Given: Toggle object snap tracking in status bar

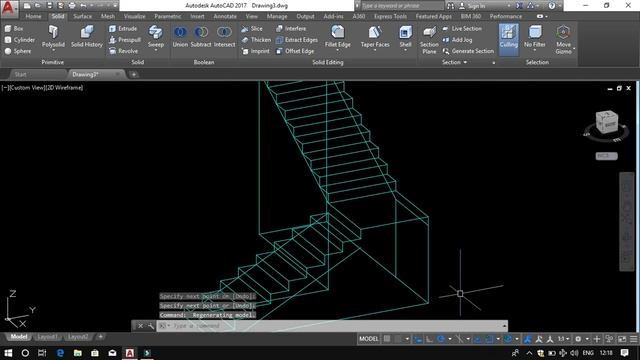Looking at the screenshot, I should (x=478, y=339).
